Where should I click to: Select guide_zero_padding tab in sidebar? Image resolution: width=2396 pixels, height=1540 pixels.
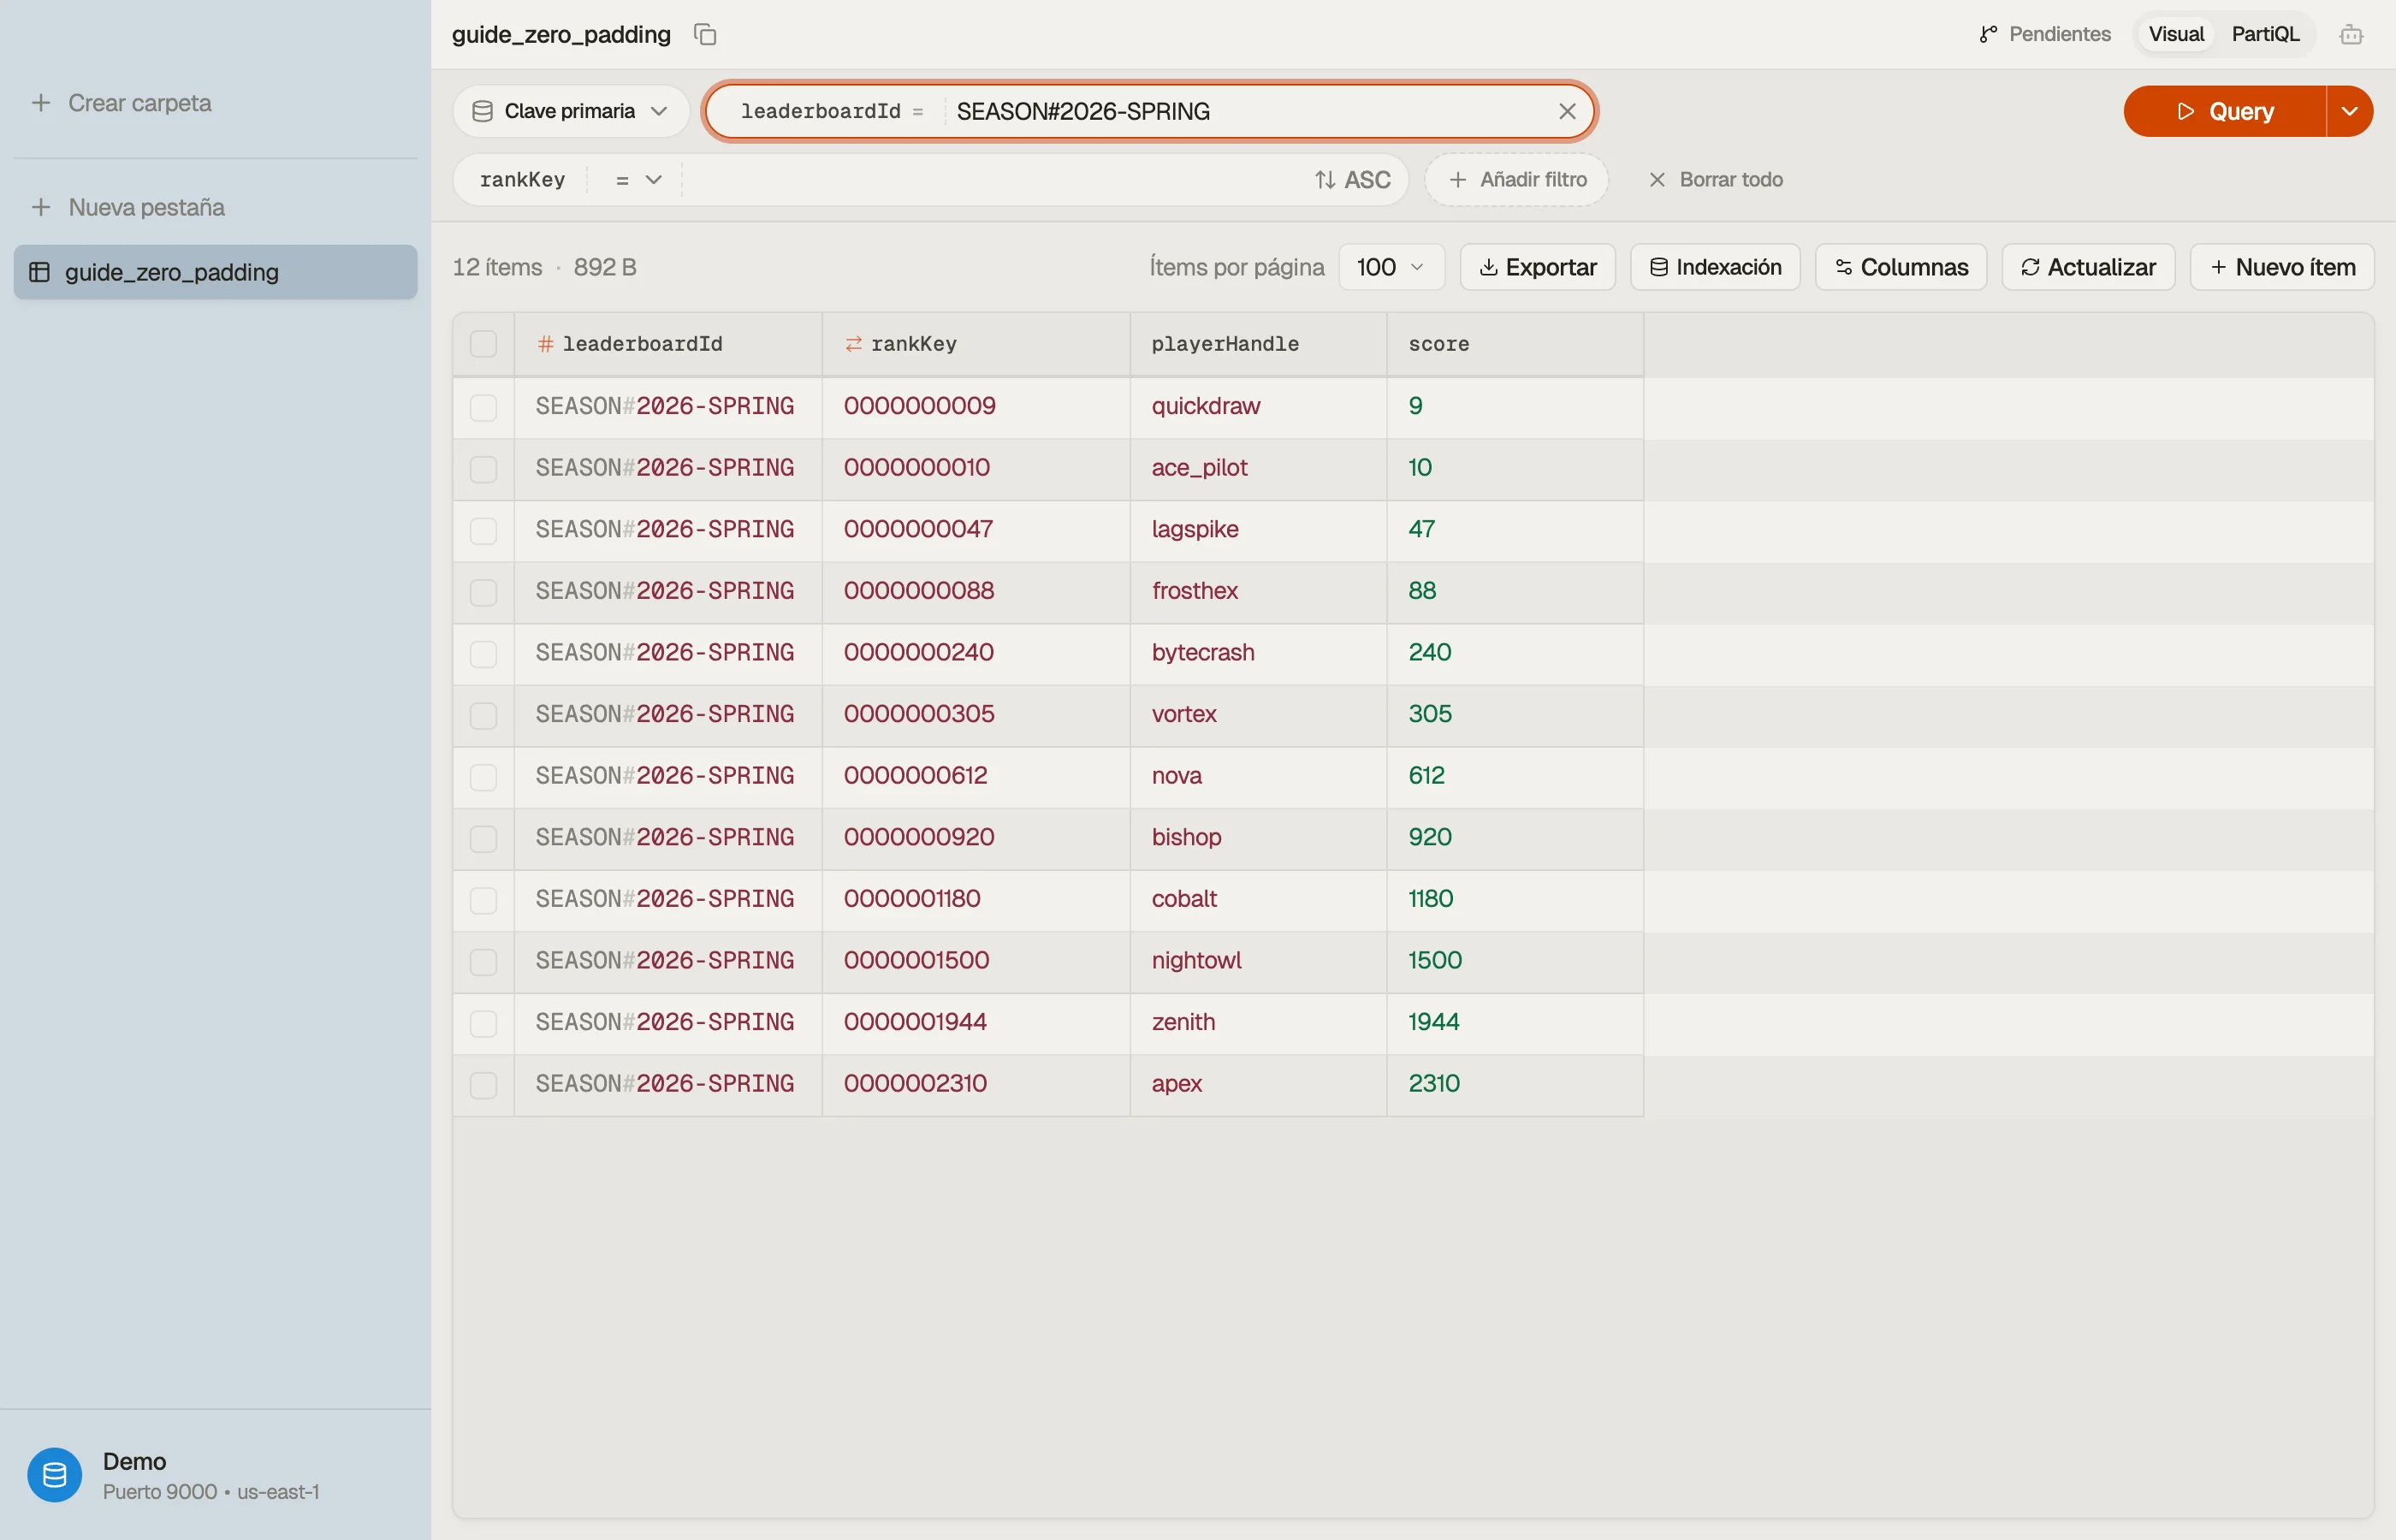215,272
